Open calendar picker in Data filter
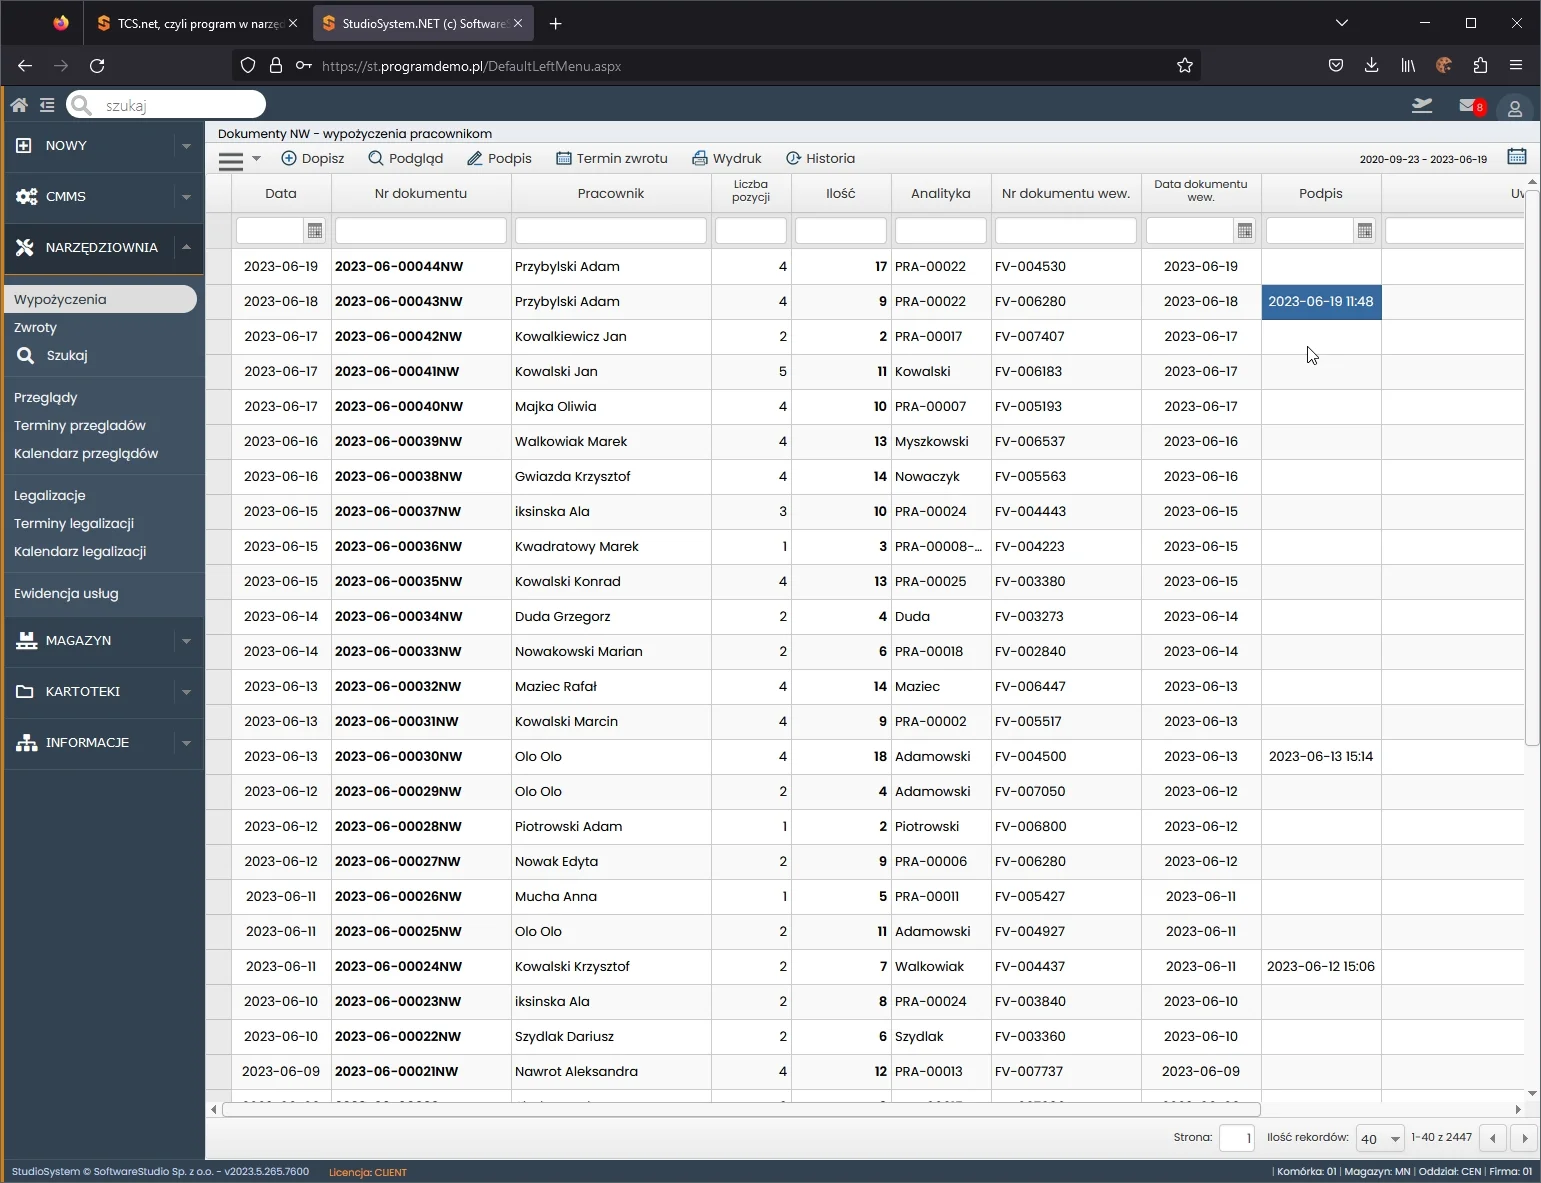 315,231
